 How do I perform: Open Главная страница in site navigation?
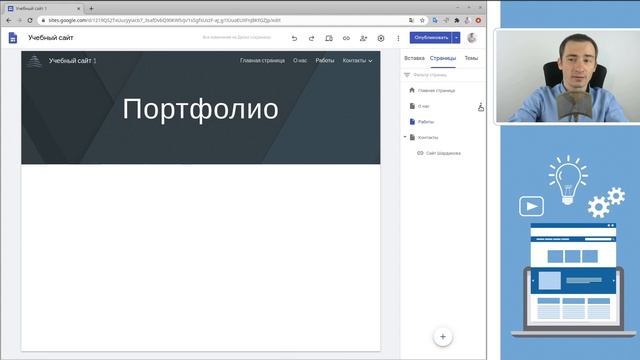pos(262,60)
